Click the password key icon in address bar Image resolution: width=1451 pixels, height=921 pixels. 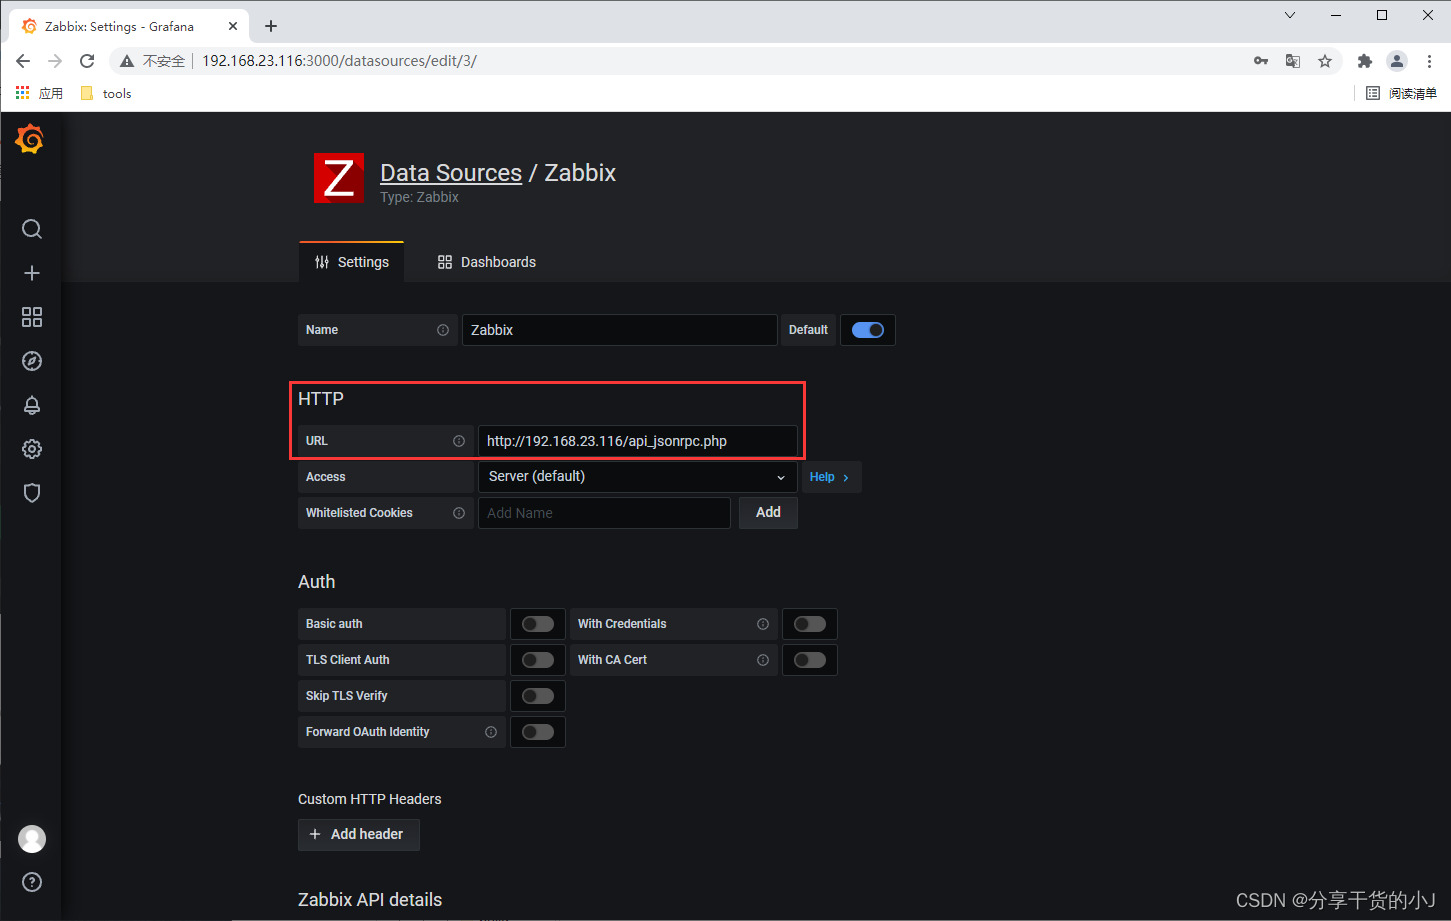(1261, 61)
